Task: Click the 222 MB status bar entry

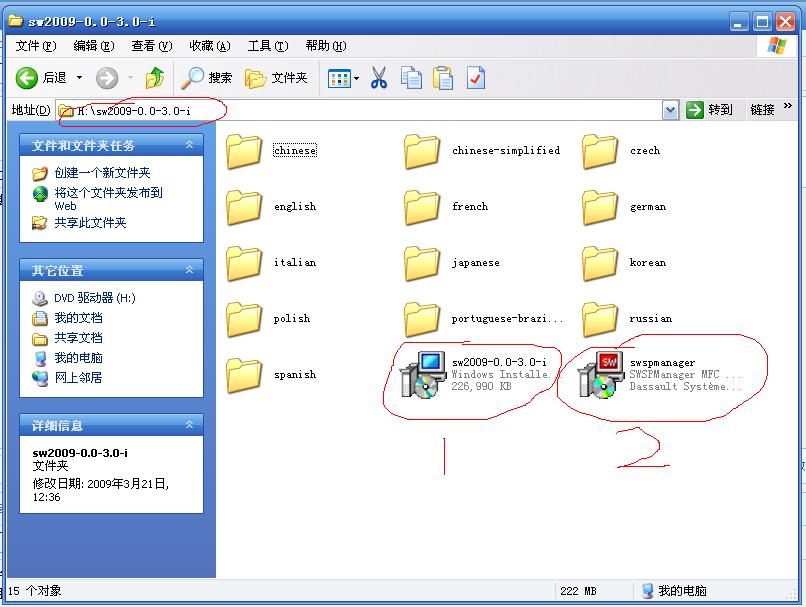Action: [578, 591]
